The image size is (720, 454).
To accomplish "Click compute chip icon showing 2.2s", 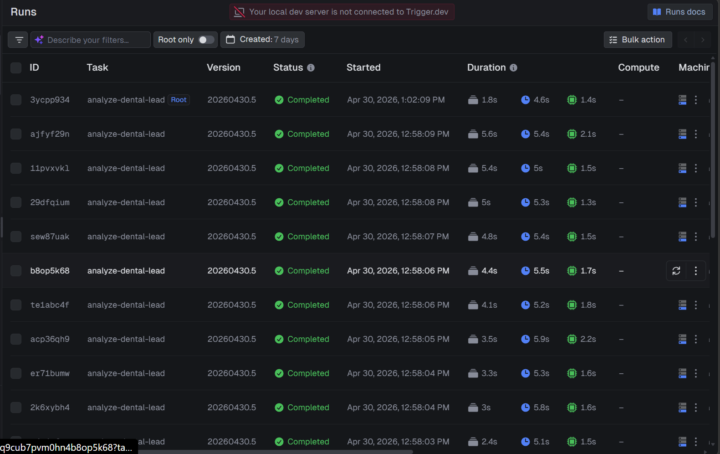I will [572, 339].
